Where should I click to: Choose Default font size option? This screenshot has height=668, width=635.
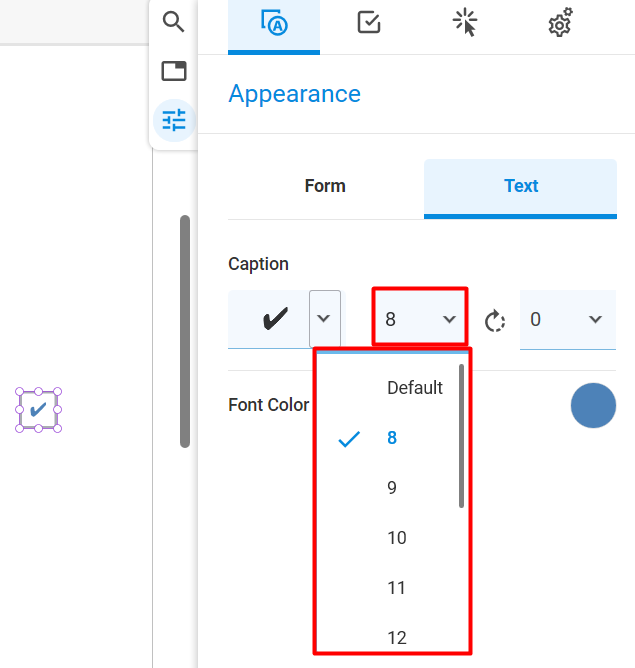pos(415,388)
